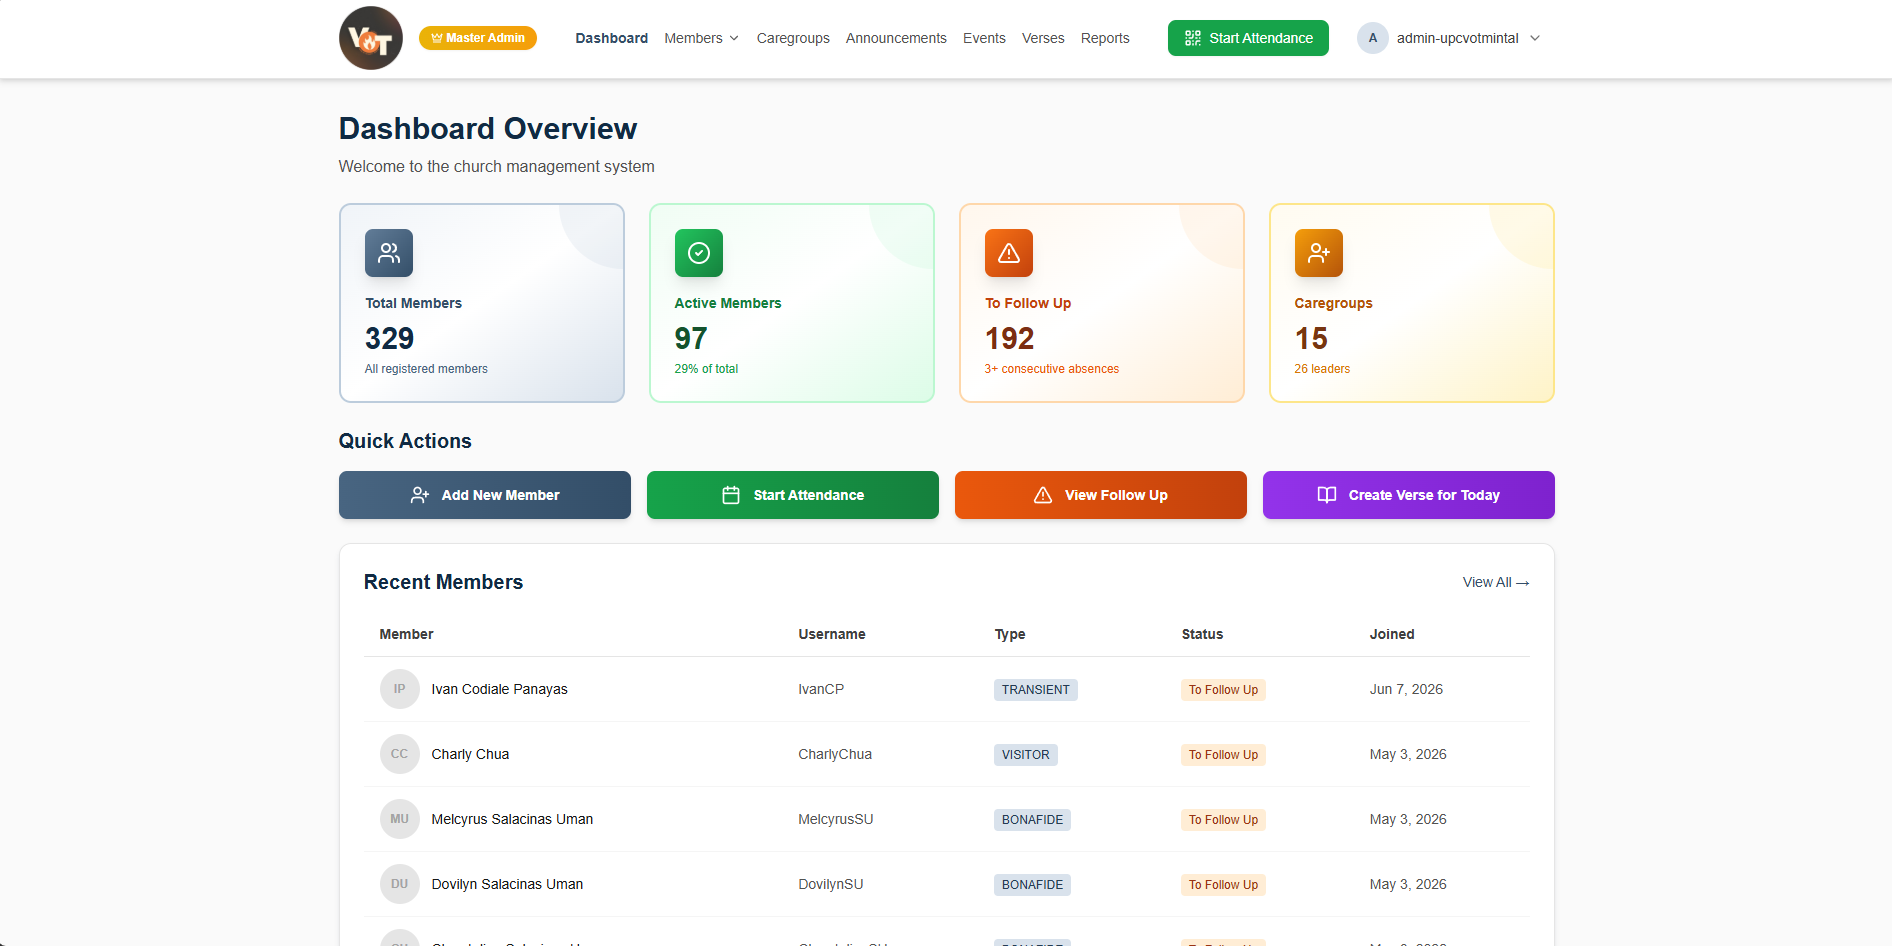
Task: Click the Status column header
Action: pos(1202,634)
